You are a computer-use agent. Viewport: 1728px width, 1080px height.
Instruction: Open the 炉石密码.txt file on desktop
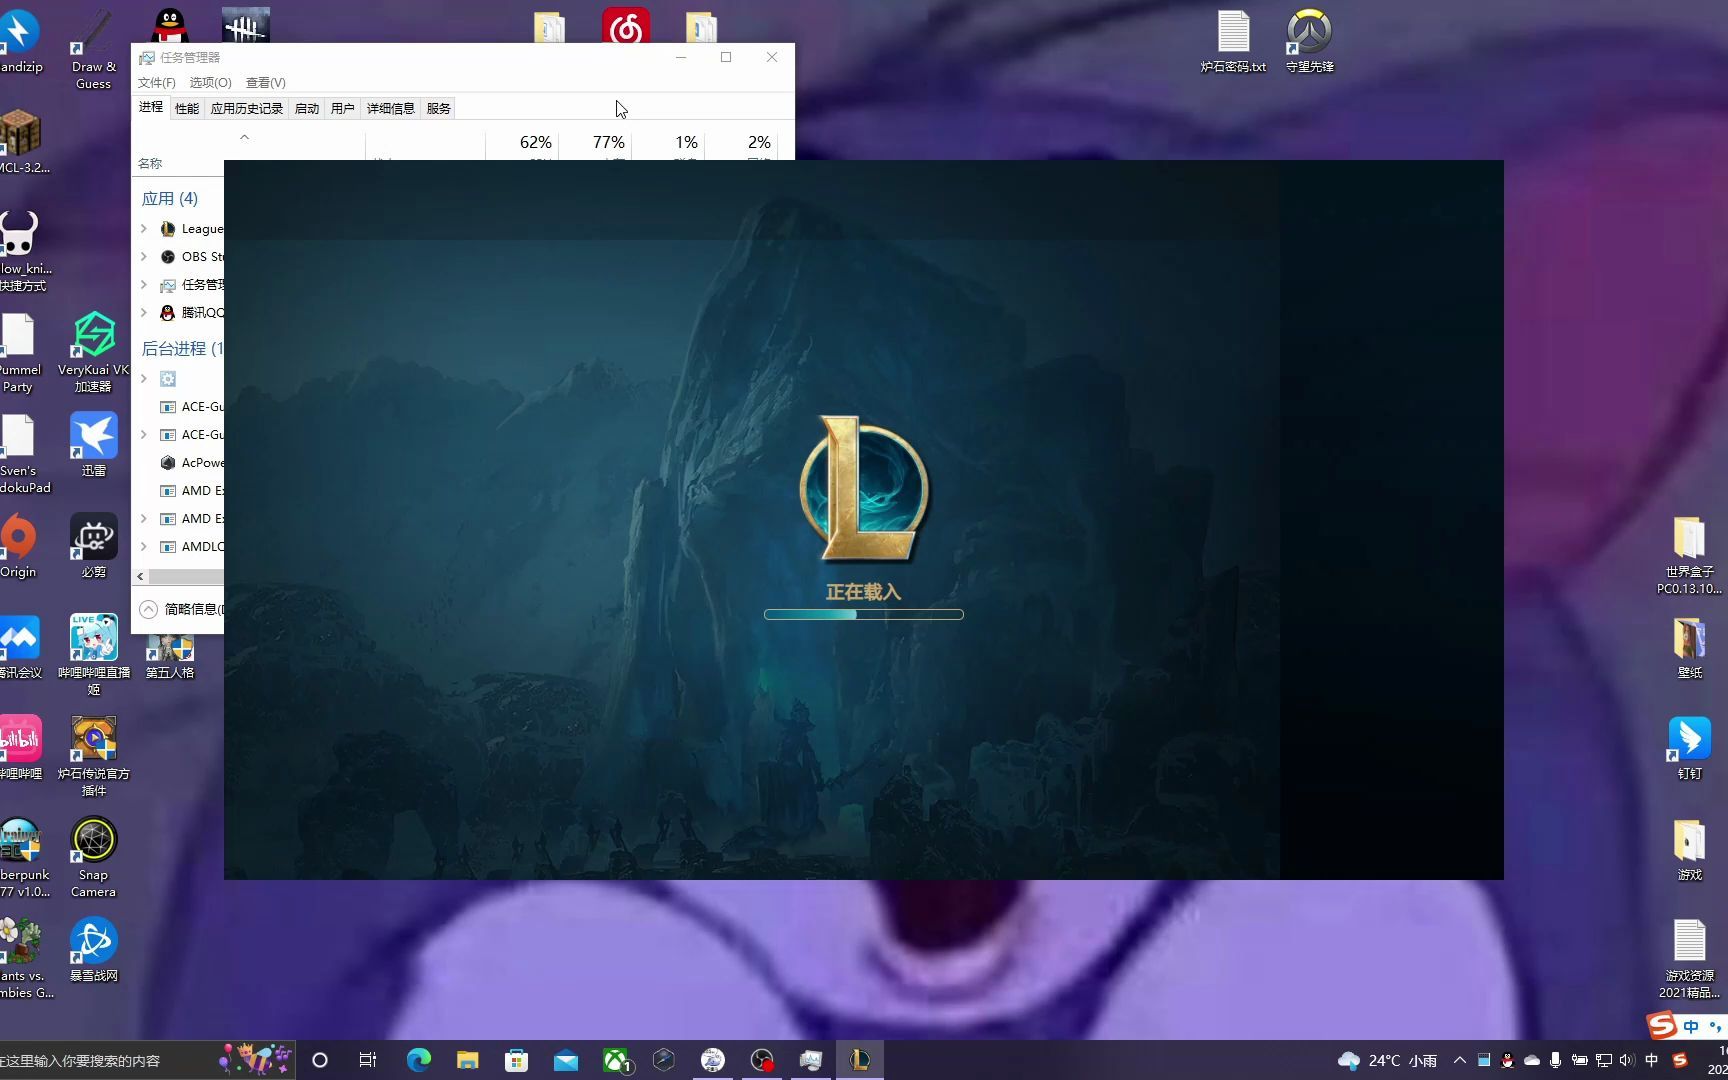(1233, 41)
